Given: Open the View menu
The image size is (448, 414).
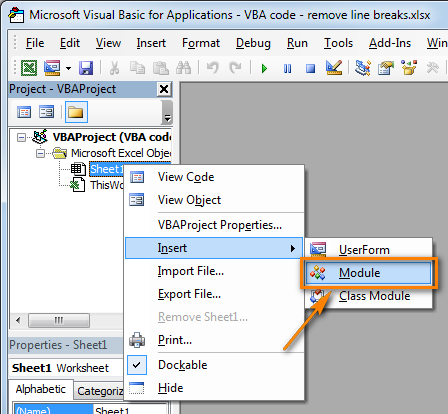Looking at the screenshot, I should point(108,43).
